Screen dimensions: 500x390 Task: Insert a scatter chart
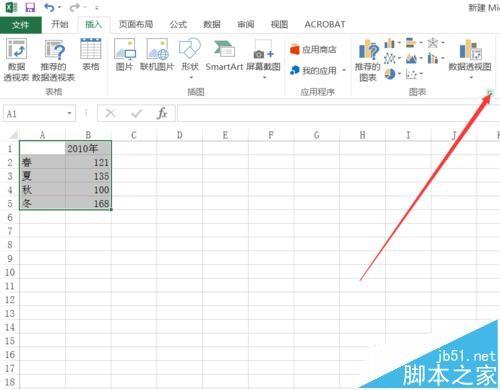coord(414,74)
